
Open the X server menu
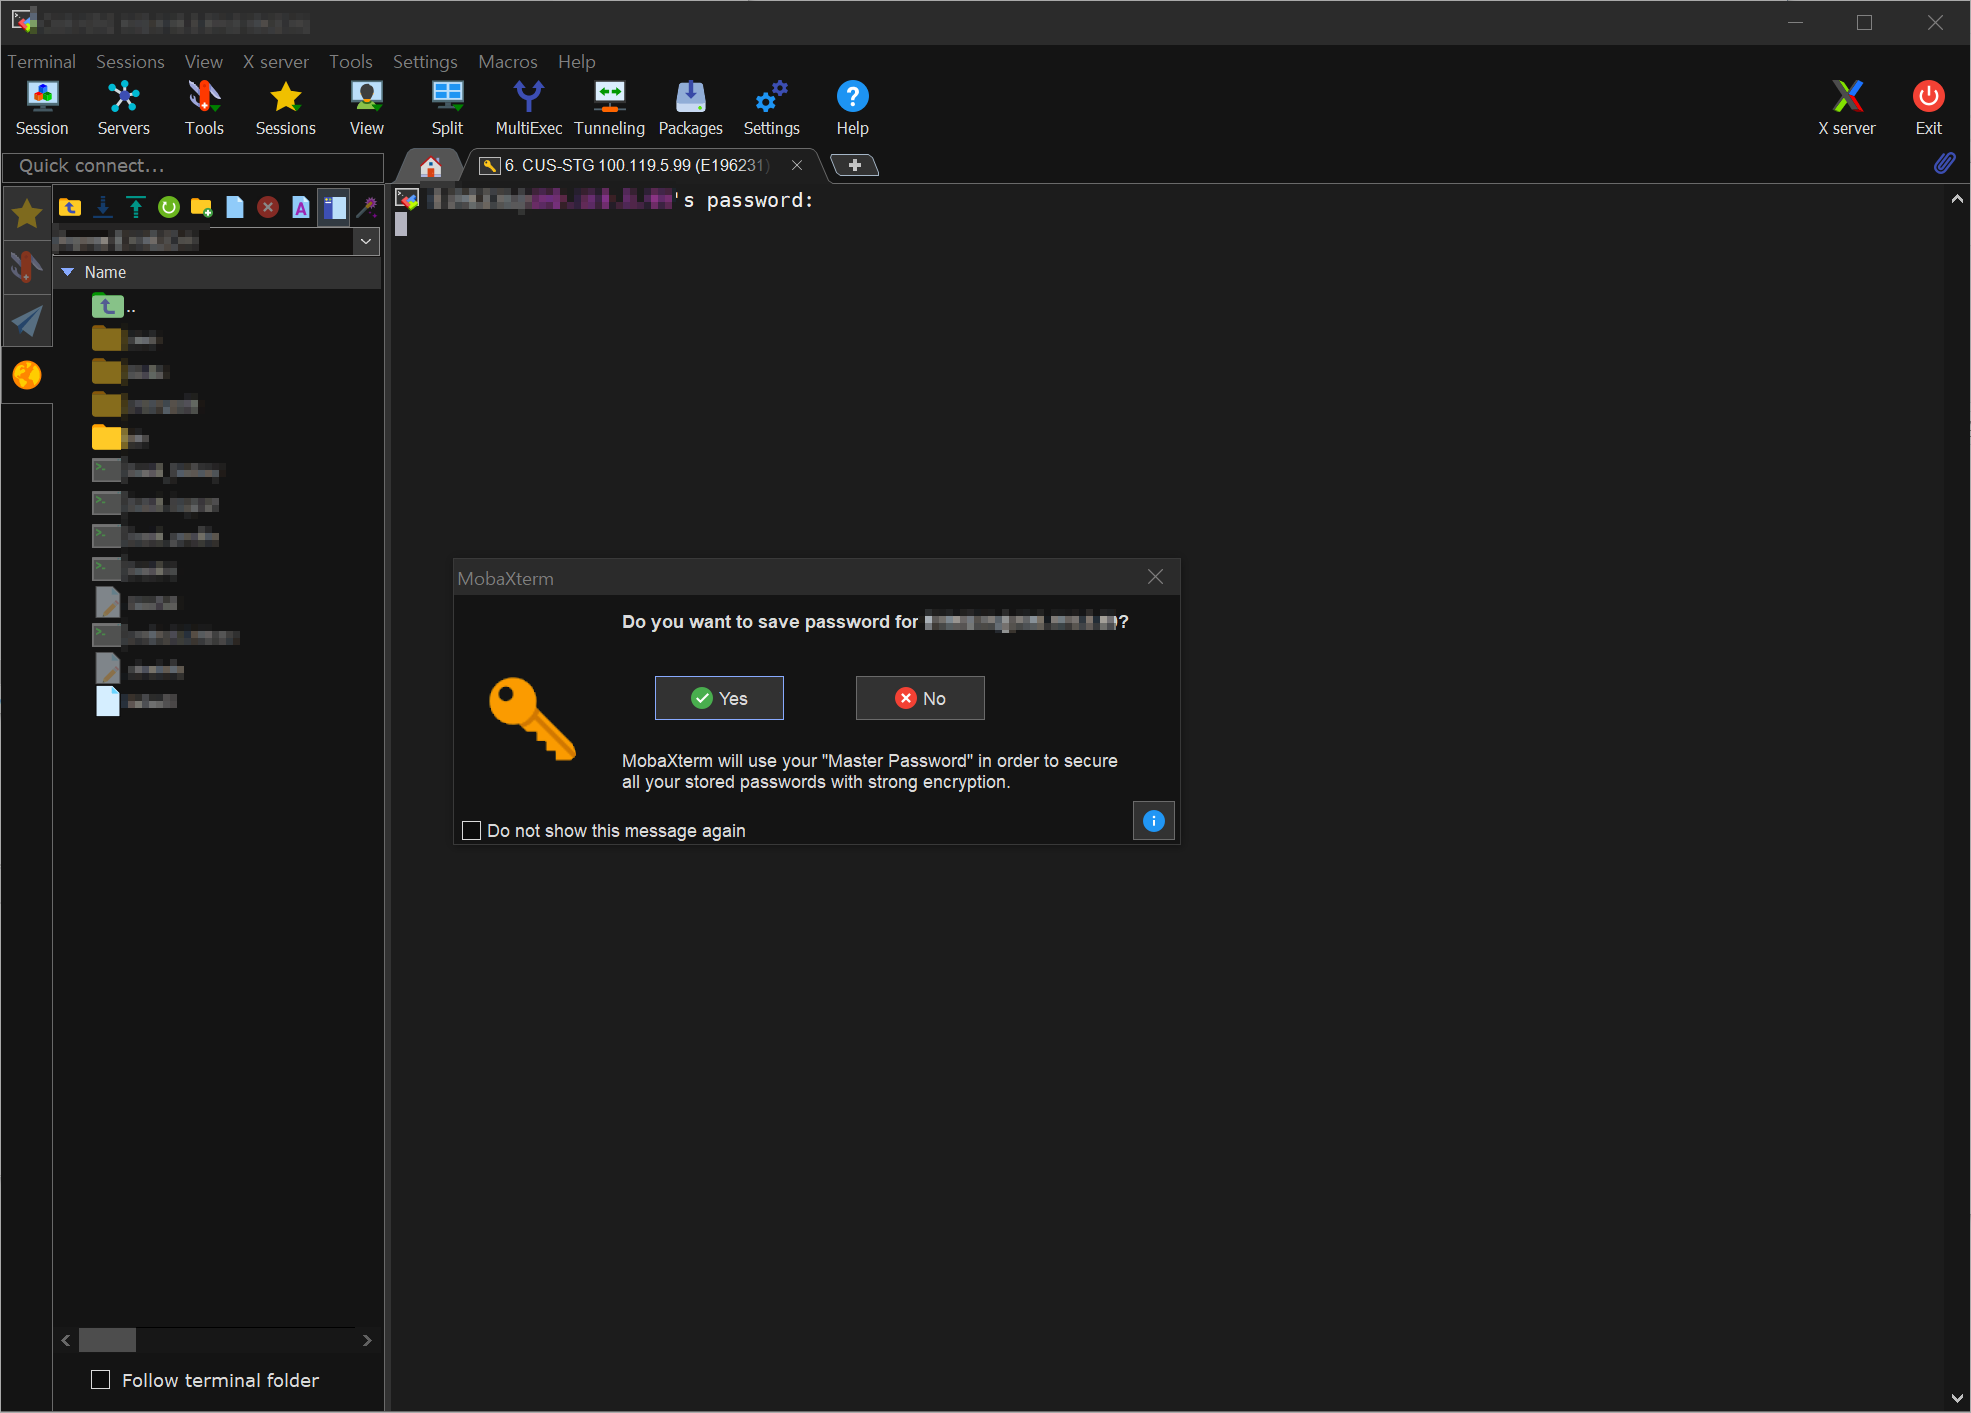pyautogui.click(x=276, y=62)
